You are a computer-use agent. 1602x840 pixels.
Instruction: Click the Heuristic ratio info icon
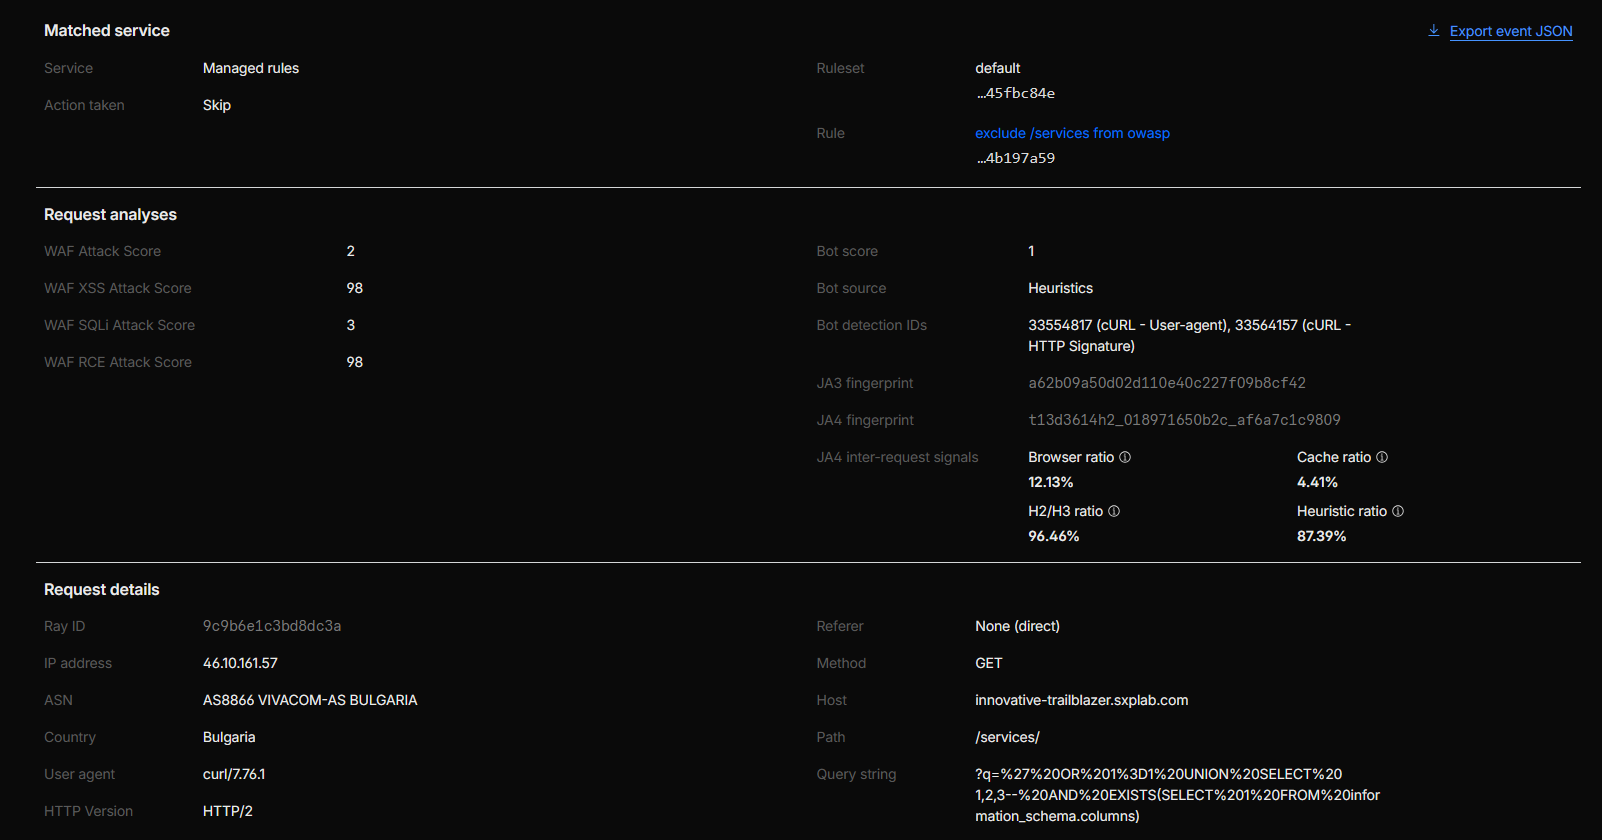[x=1398, y=511]
